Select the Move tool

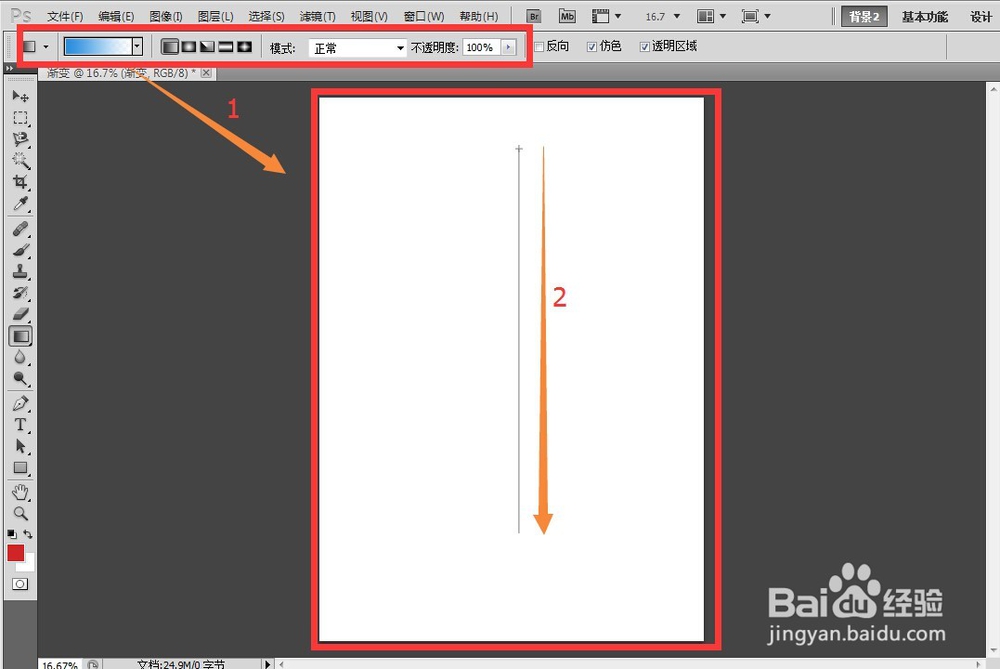pos(20,96)
